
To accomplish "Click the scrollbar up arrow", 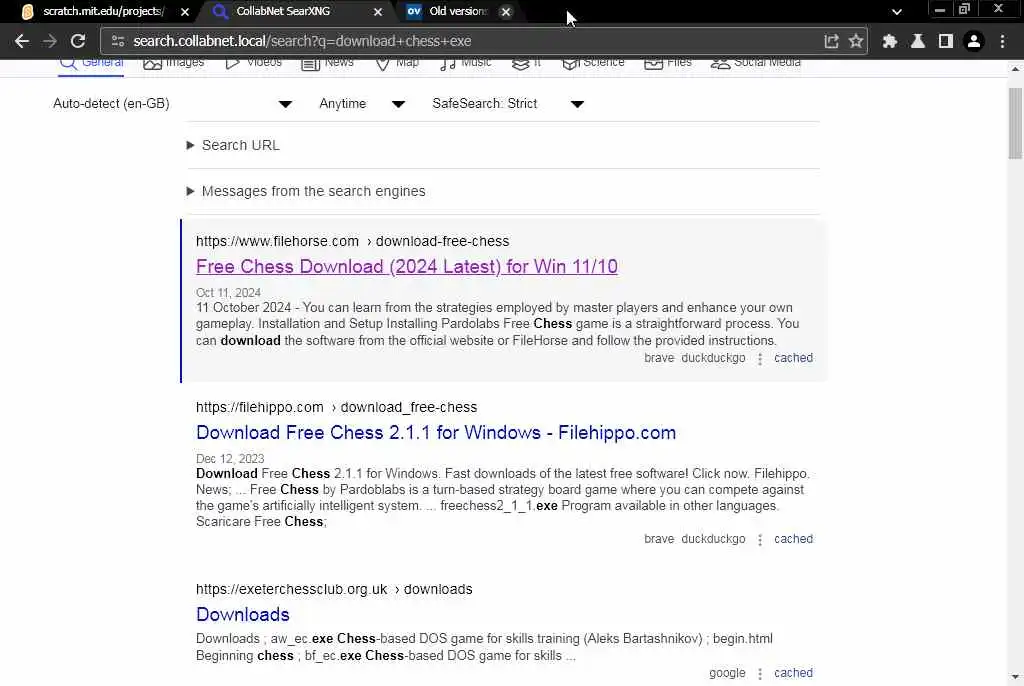I will (1015, 68).
